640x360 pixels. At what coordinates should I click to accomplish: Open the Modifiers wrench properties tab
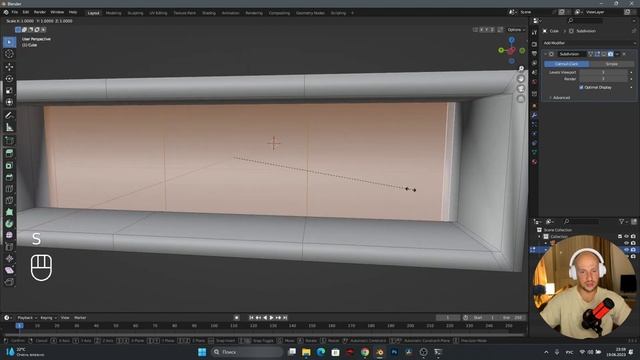534,116
